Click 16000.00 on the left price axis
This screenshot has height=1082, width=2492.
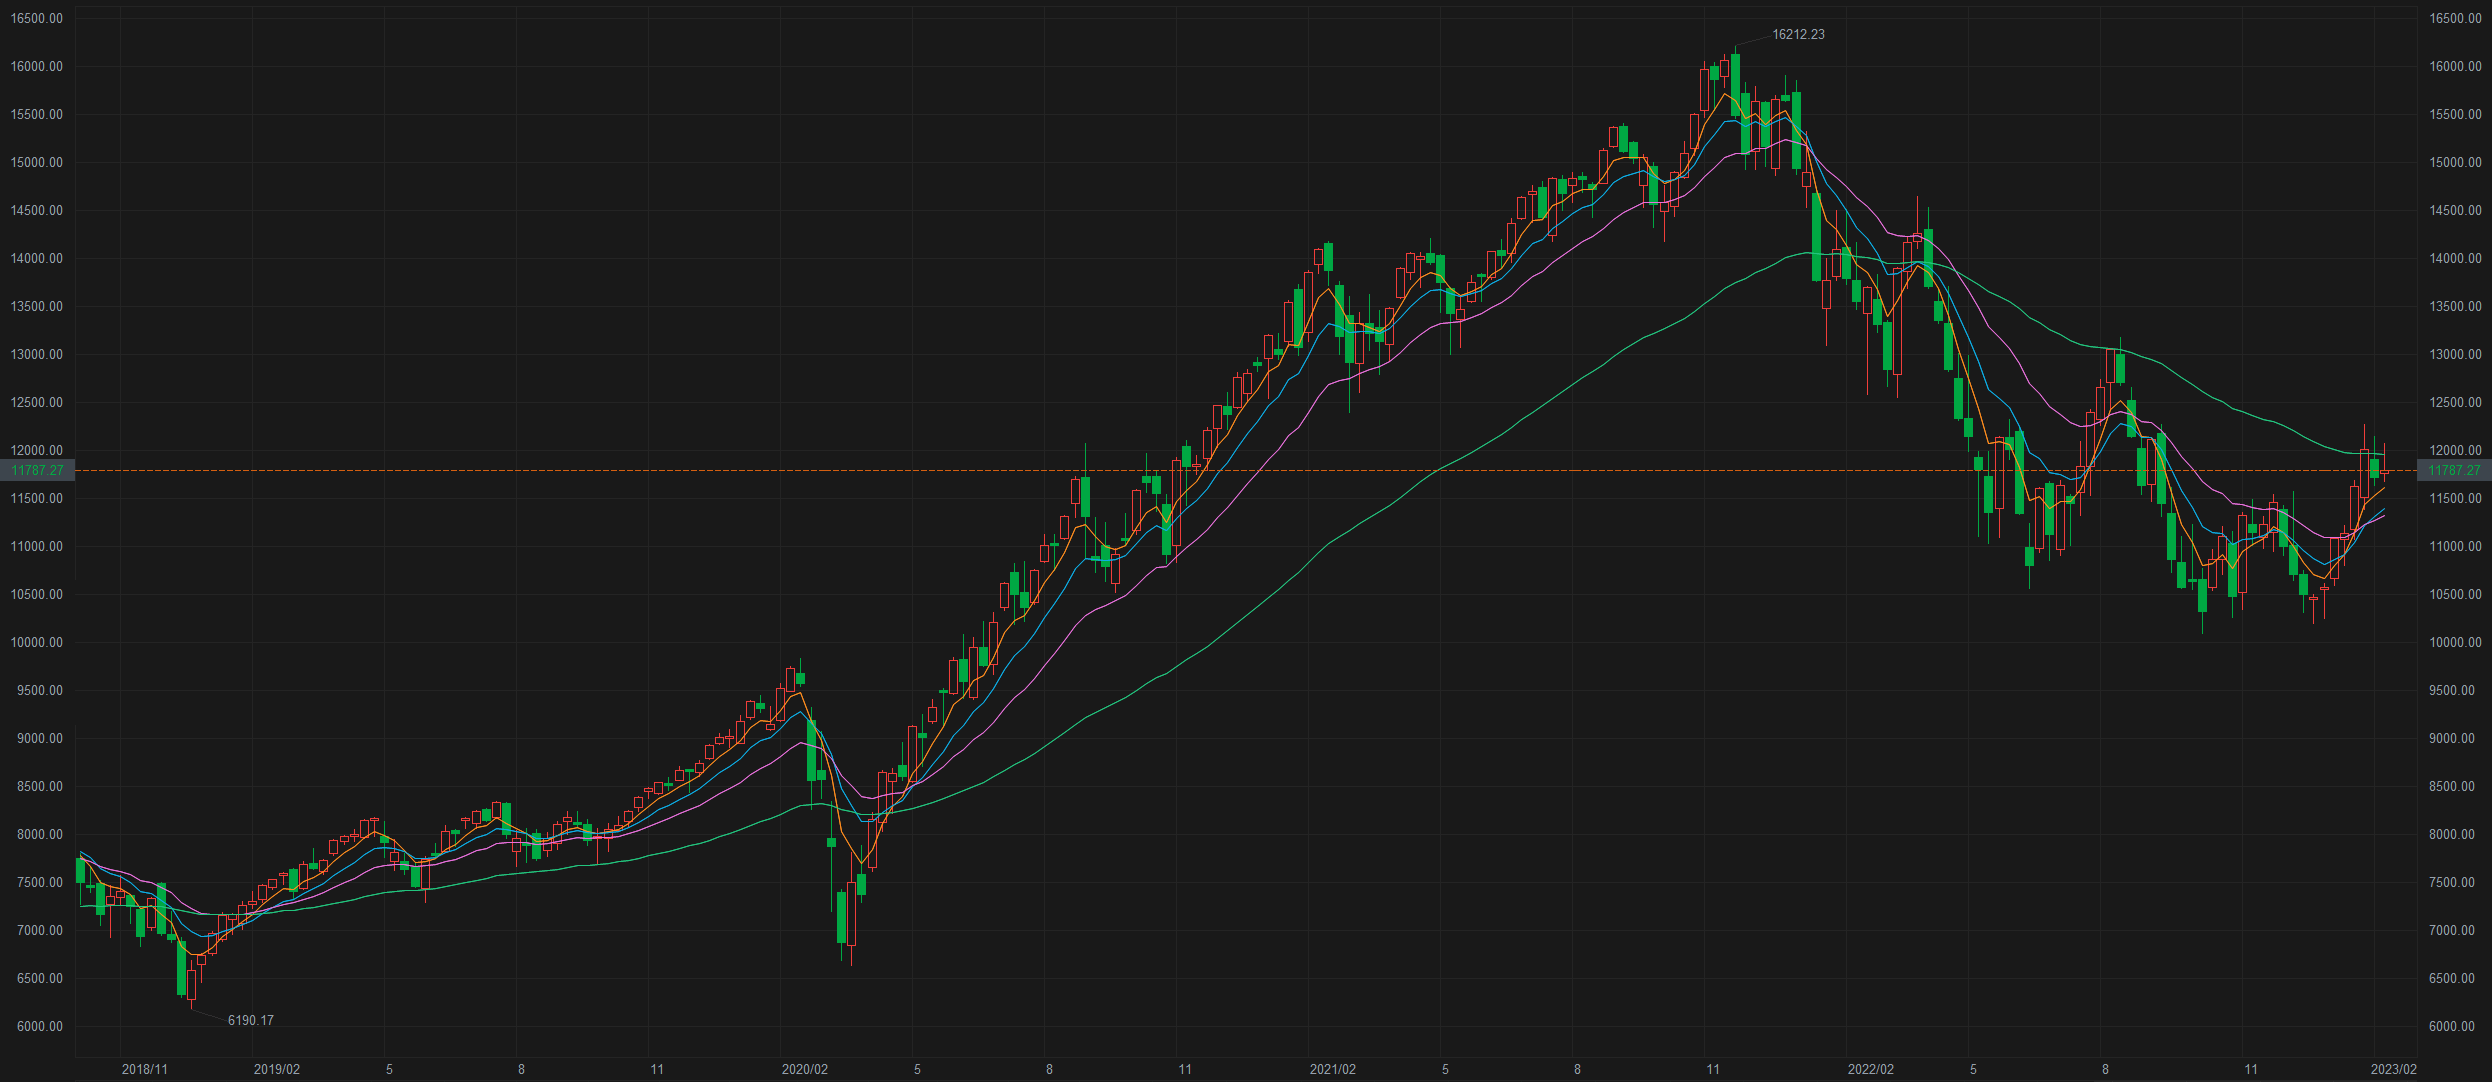[37, 66]
